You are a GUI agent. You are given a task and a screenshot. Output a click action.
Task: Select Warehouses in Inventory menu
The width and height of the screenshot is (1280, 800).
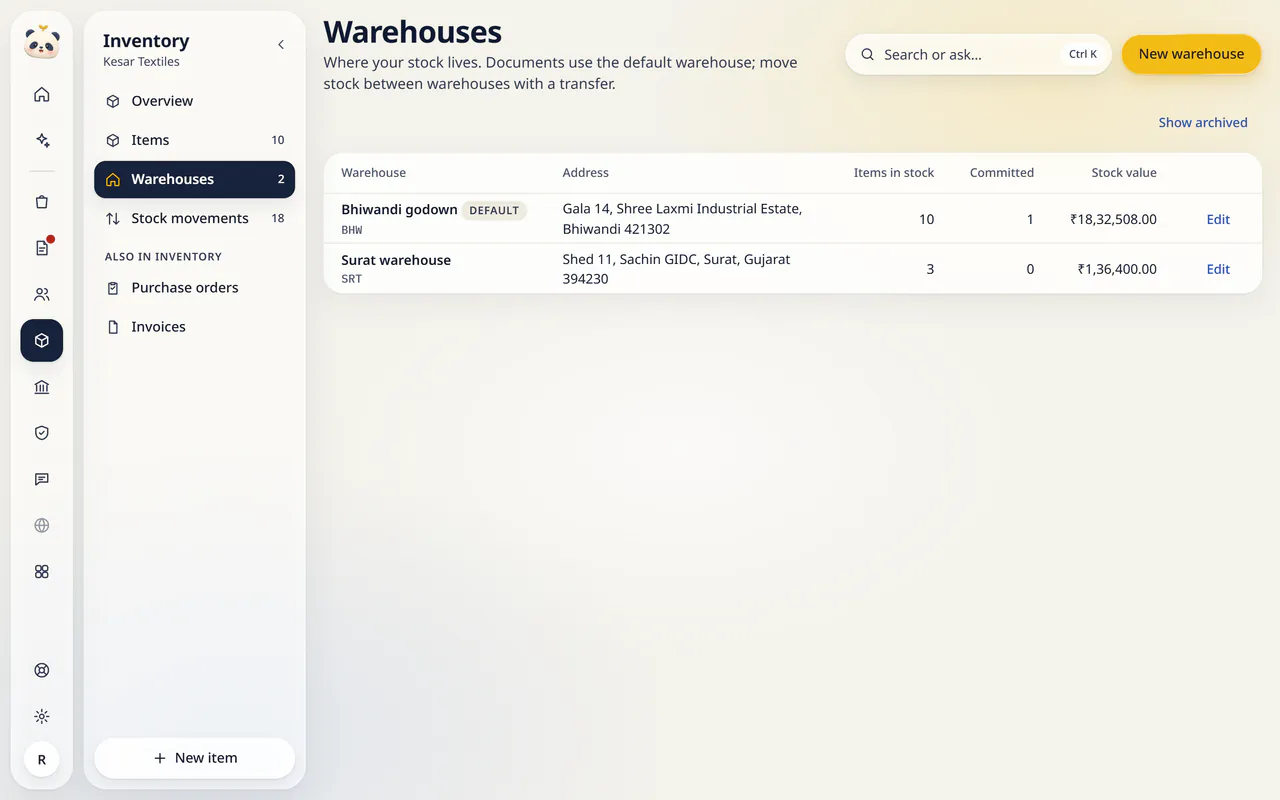[194, 180]
